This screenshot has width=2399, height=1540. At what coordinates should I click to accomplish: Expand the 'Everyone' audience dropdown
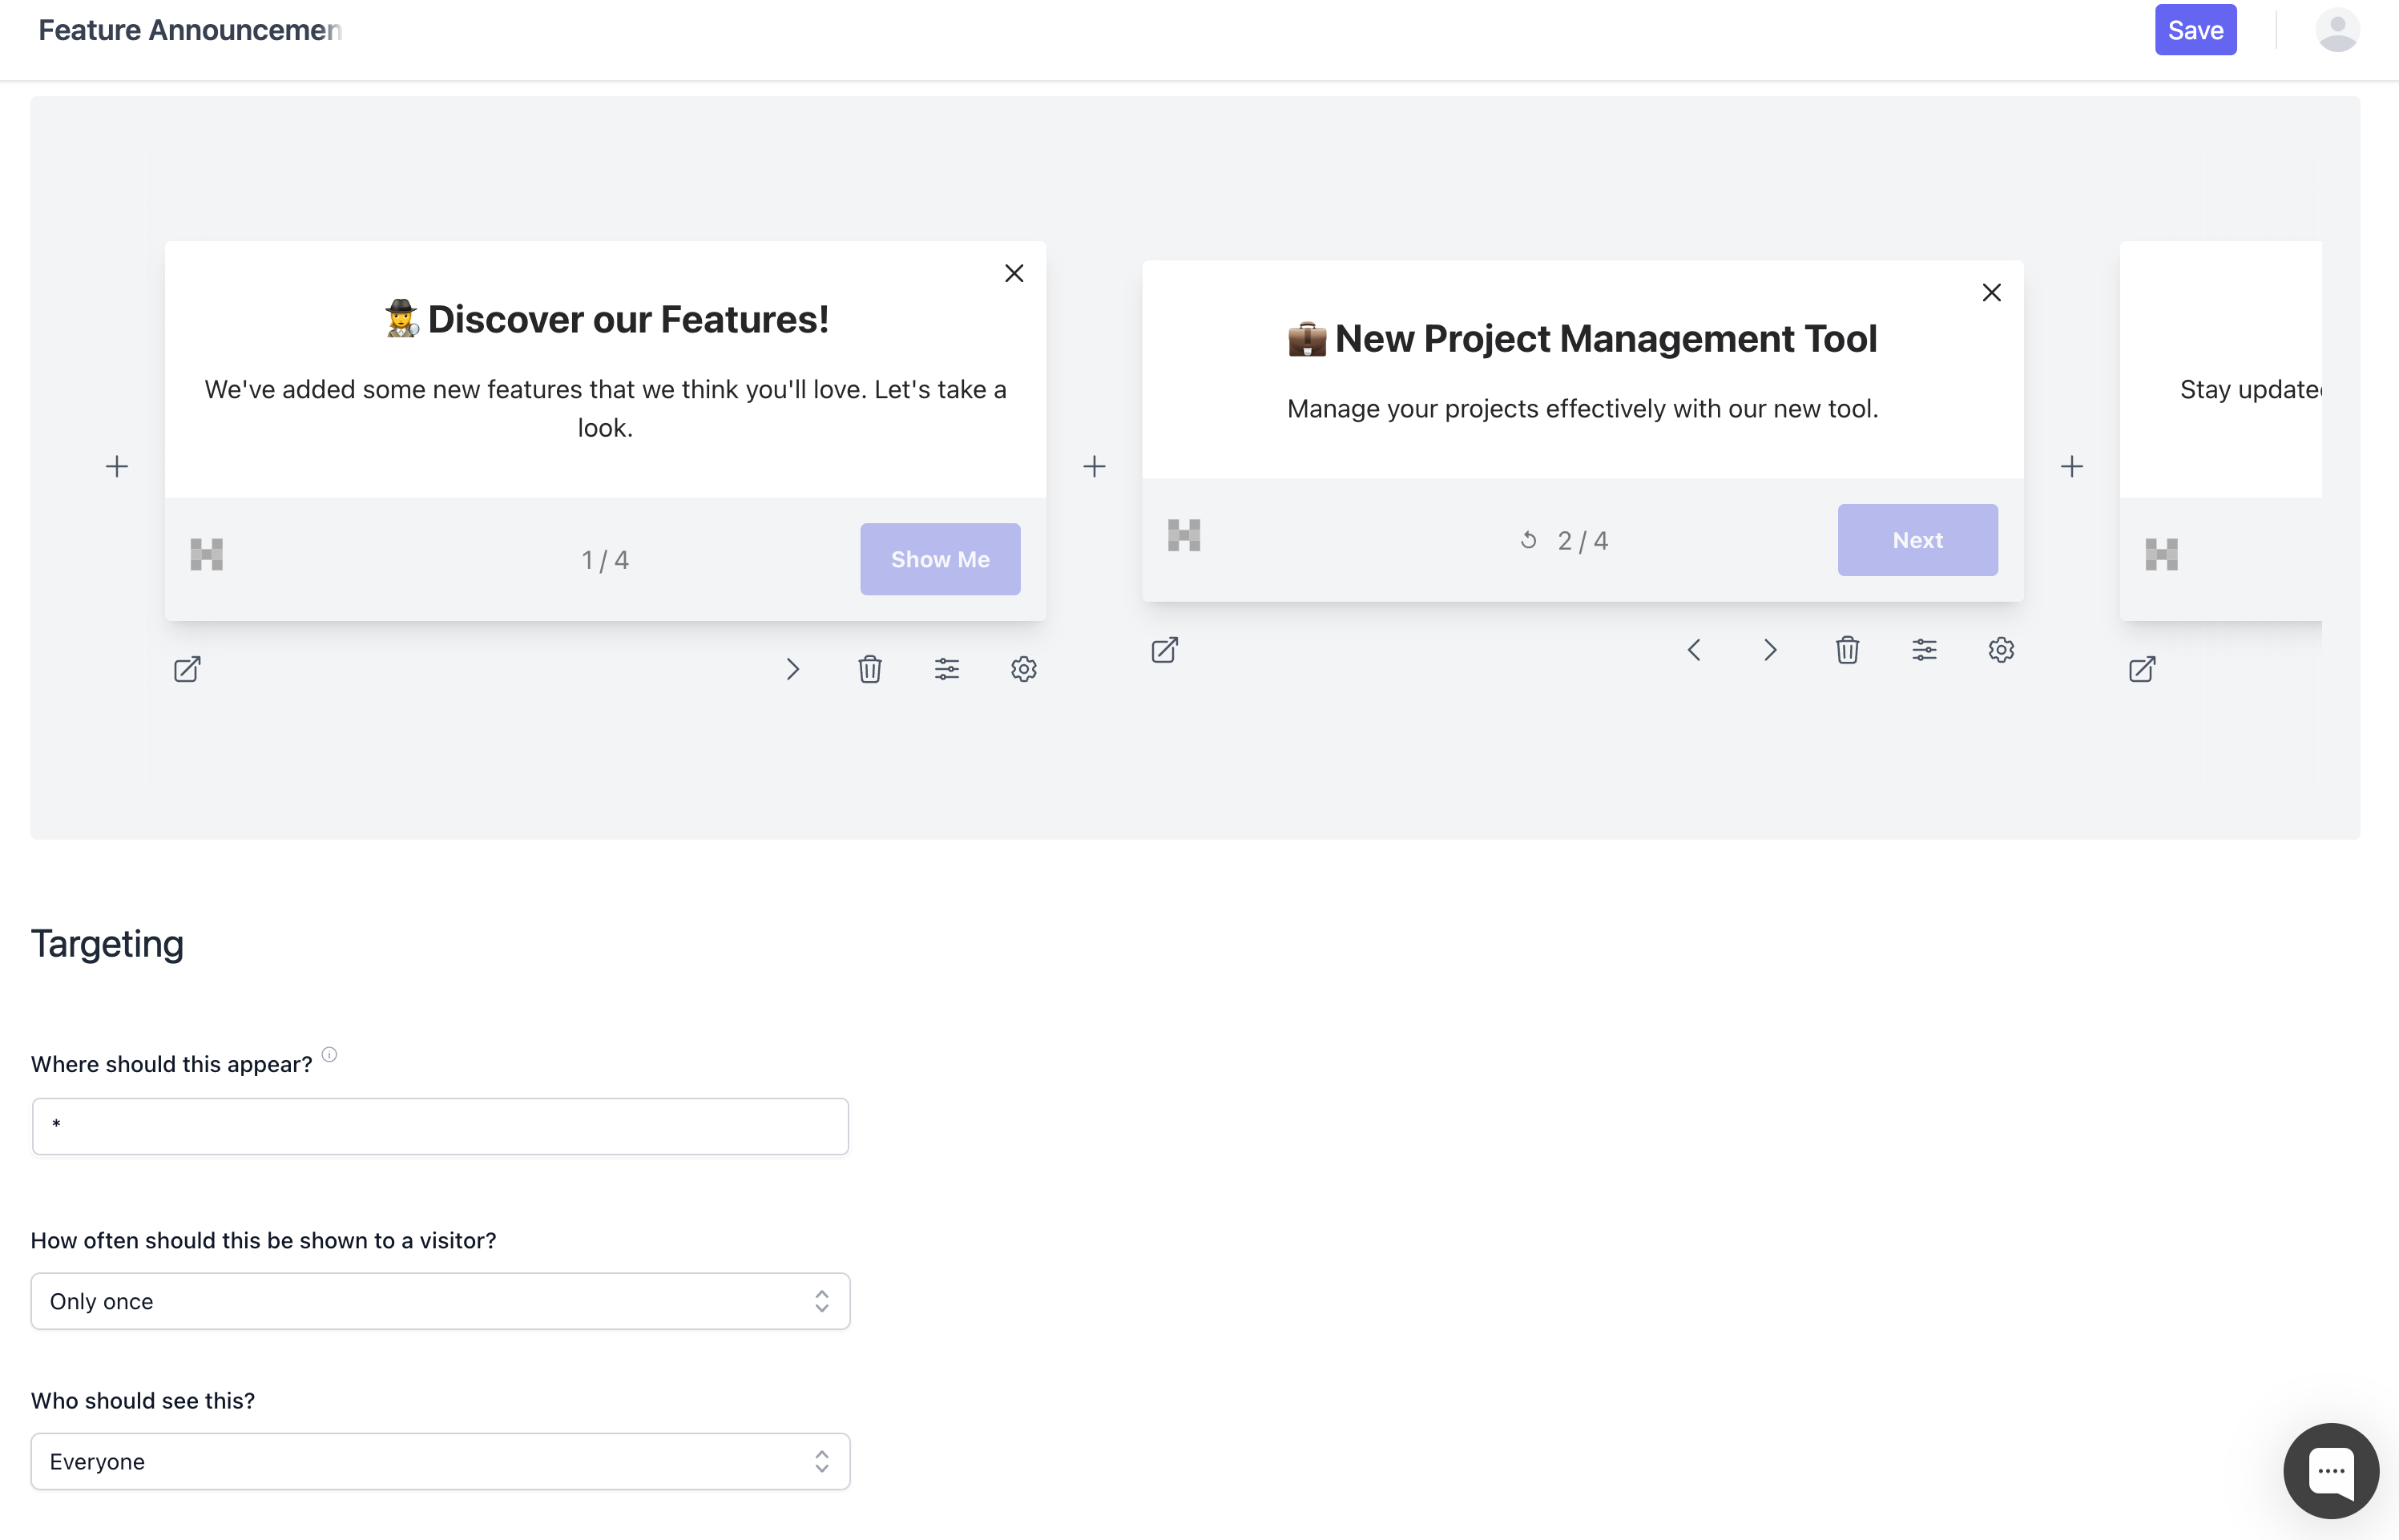(440, 1461)
